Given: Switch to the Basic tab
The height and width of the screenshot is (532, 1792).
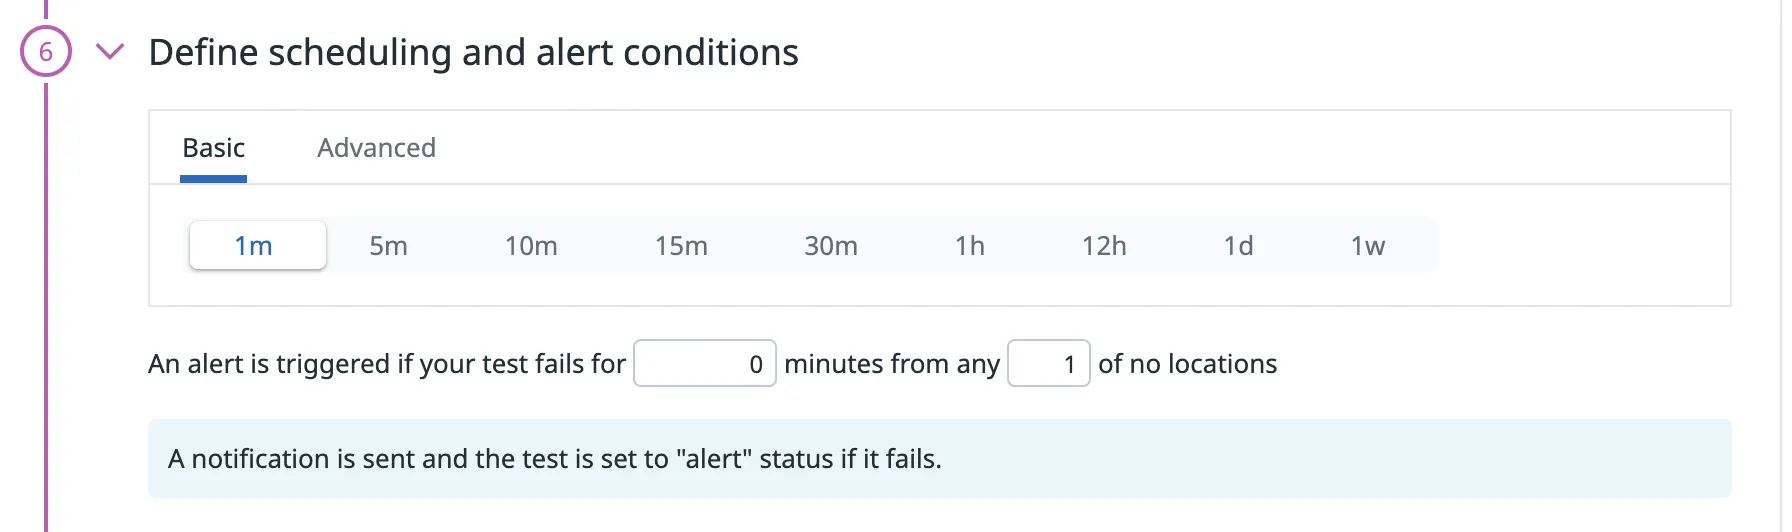Looking at the screenshot, I should coord(213,148).
